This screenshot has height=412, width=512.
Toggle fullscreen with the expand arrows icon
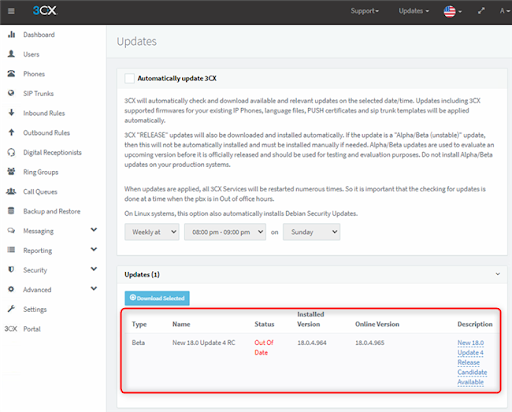481,11
